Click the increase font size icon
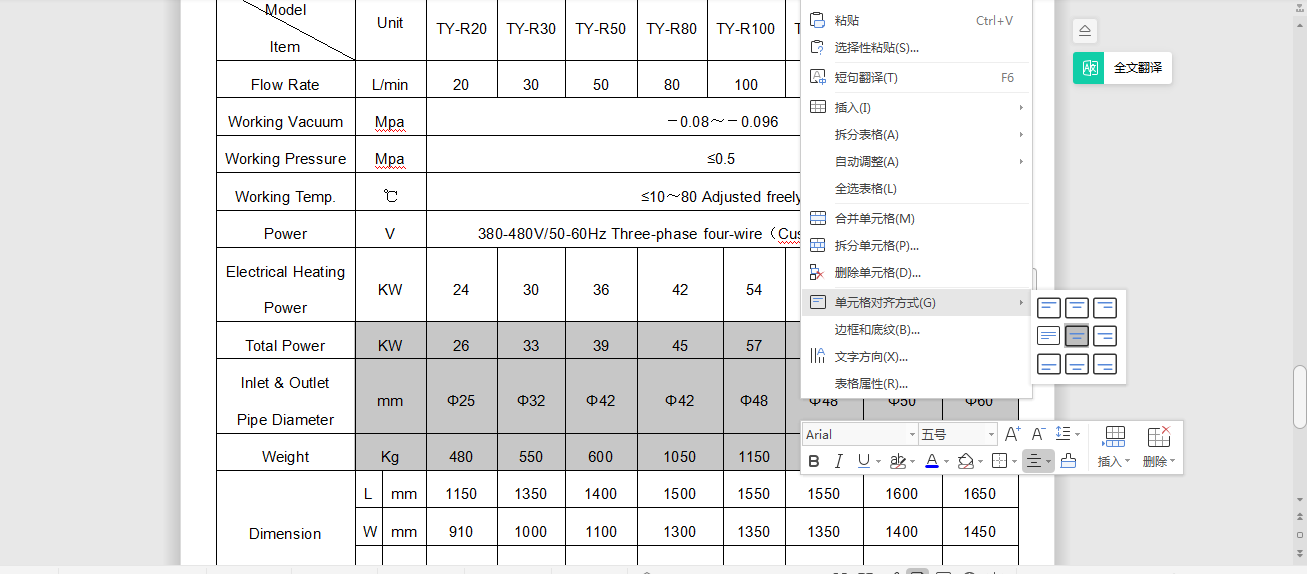 [x=1012, y=434]
